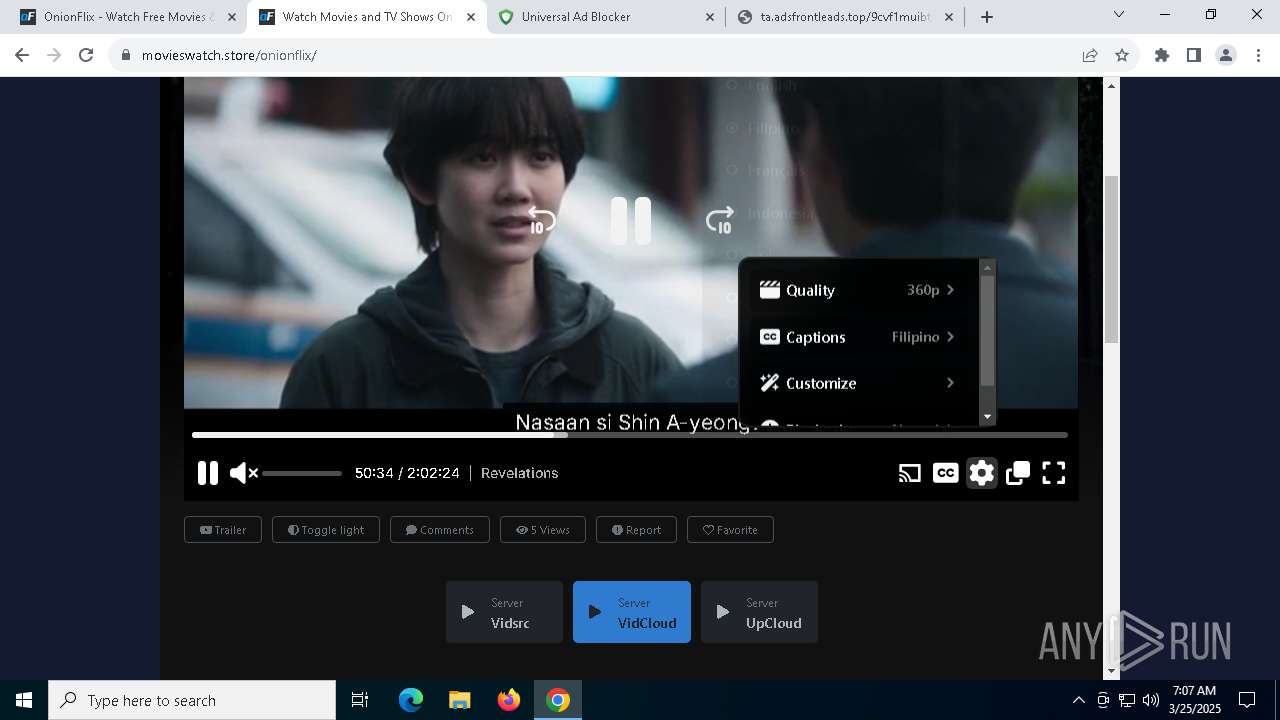Click the Revelations title text
This screenshot has width=1280, height=720.
tap(519, 473)
